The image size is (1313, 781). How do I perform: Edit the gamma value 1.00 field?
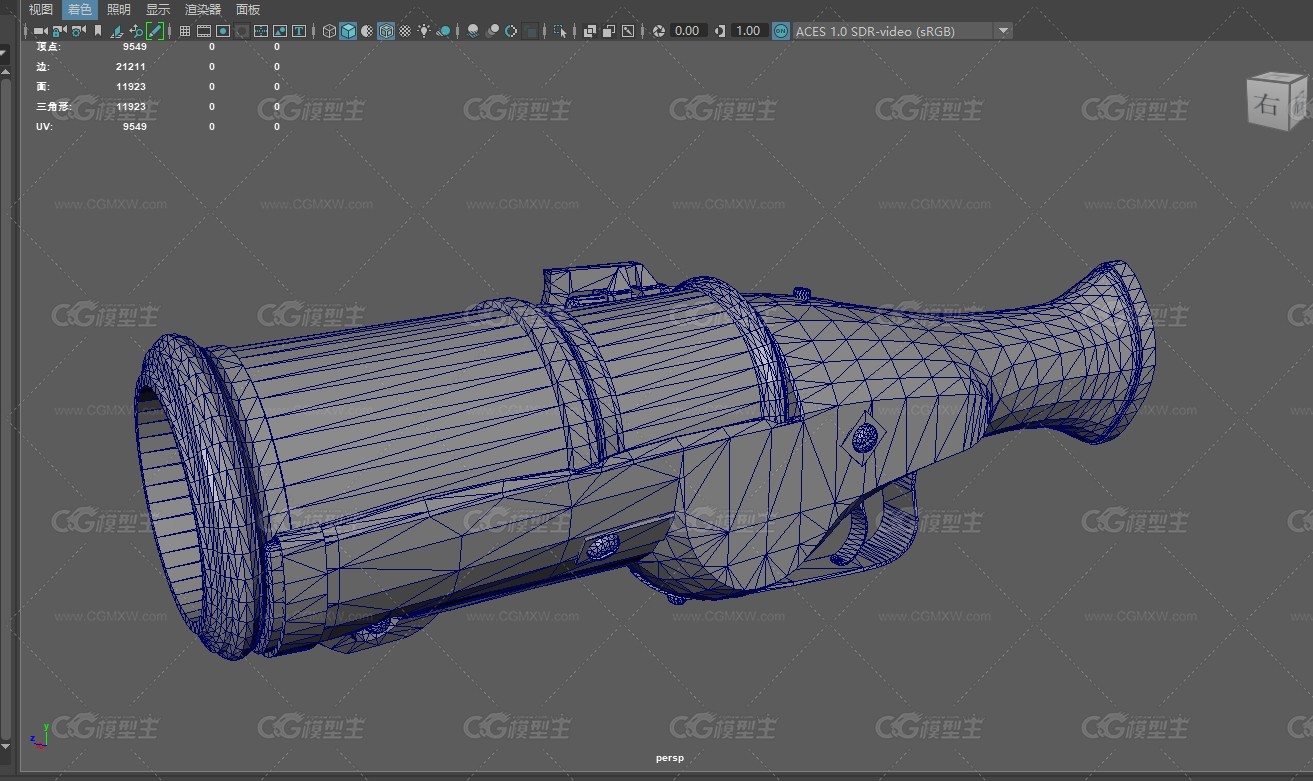coord(749,31)
